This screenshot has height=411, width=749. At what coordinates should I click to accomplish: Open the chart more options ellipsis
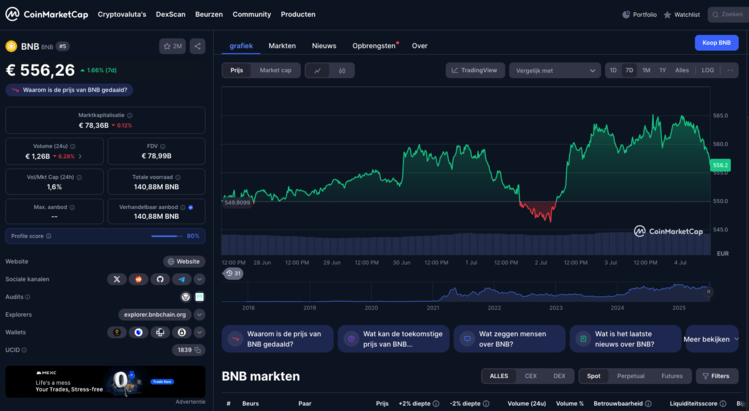(x=730, y=70)
